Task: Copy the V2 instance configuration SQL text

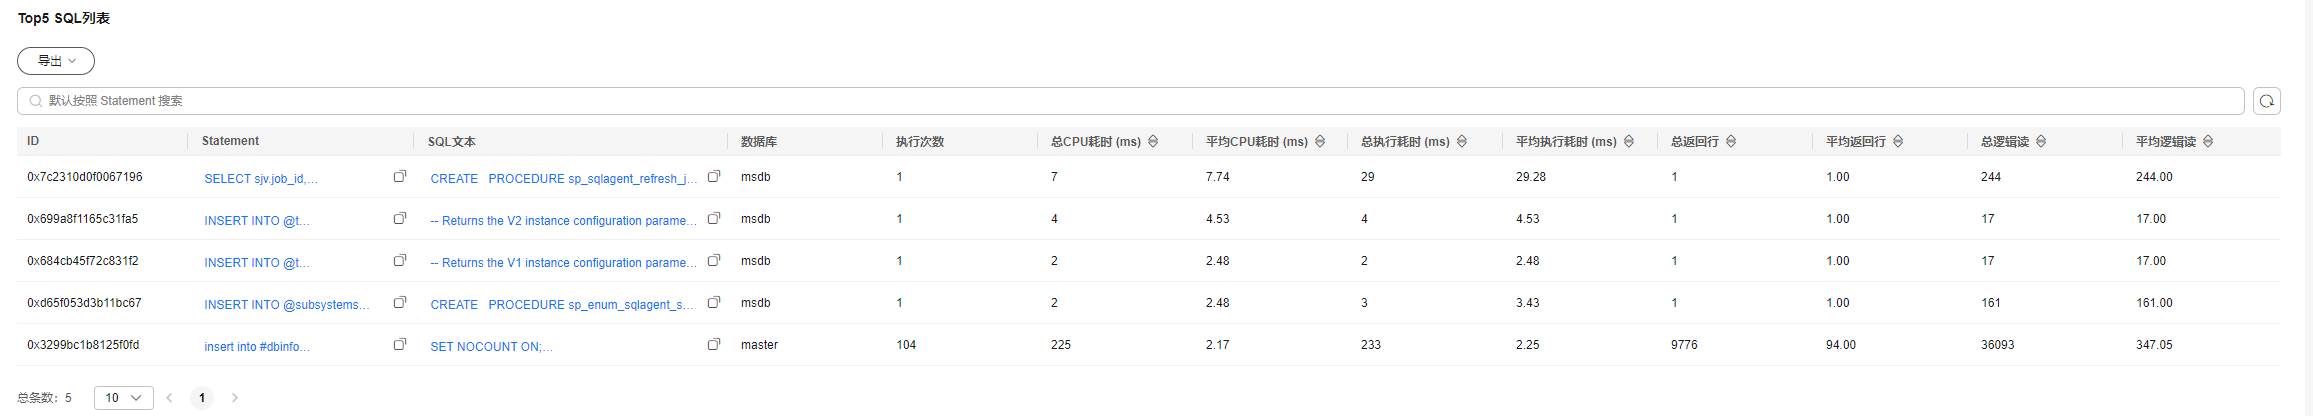Action: pos(714,218)
